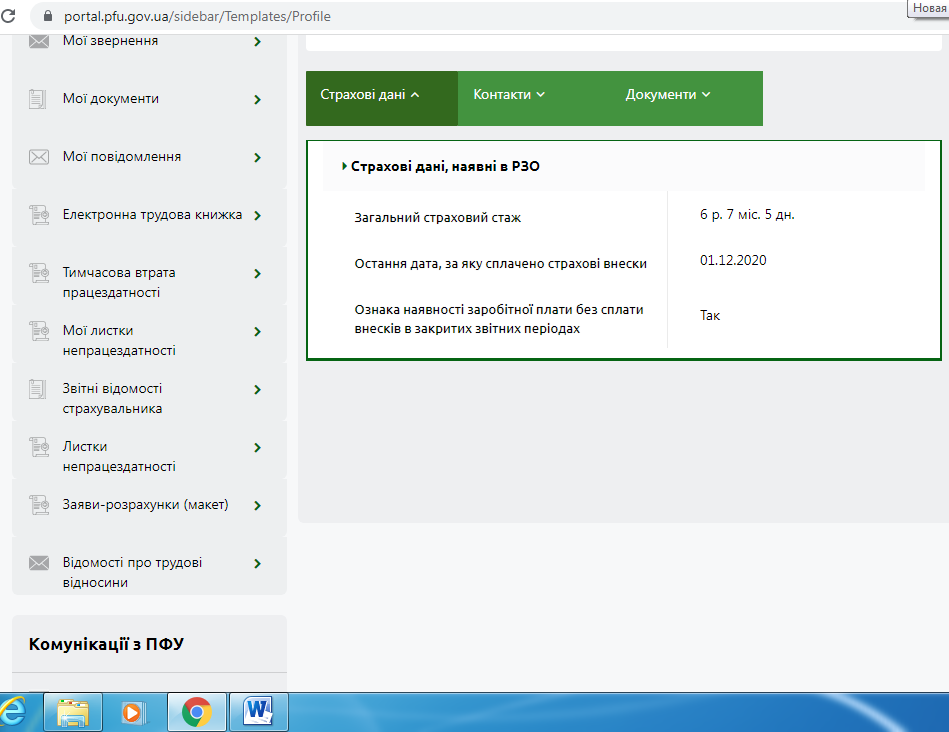Go to Відомості про трудові відносини
The image size is (949, 732).
click(x=133, y=573)
